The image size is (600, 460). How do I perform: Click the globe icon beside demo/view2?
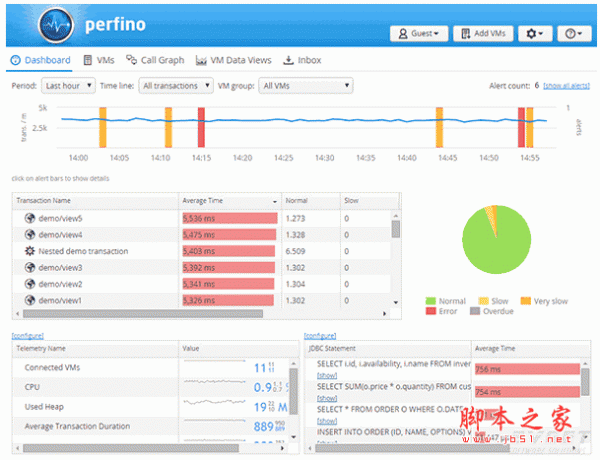pyautogui.click(x=30, y=284)
